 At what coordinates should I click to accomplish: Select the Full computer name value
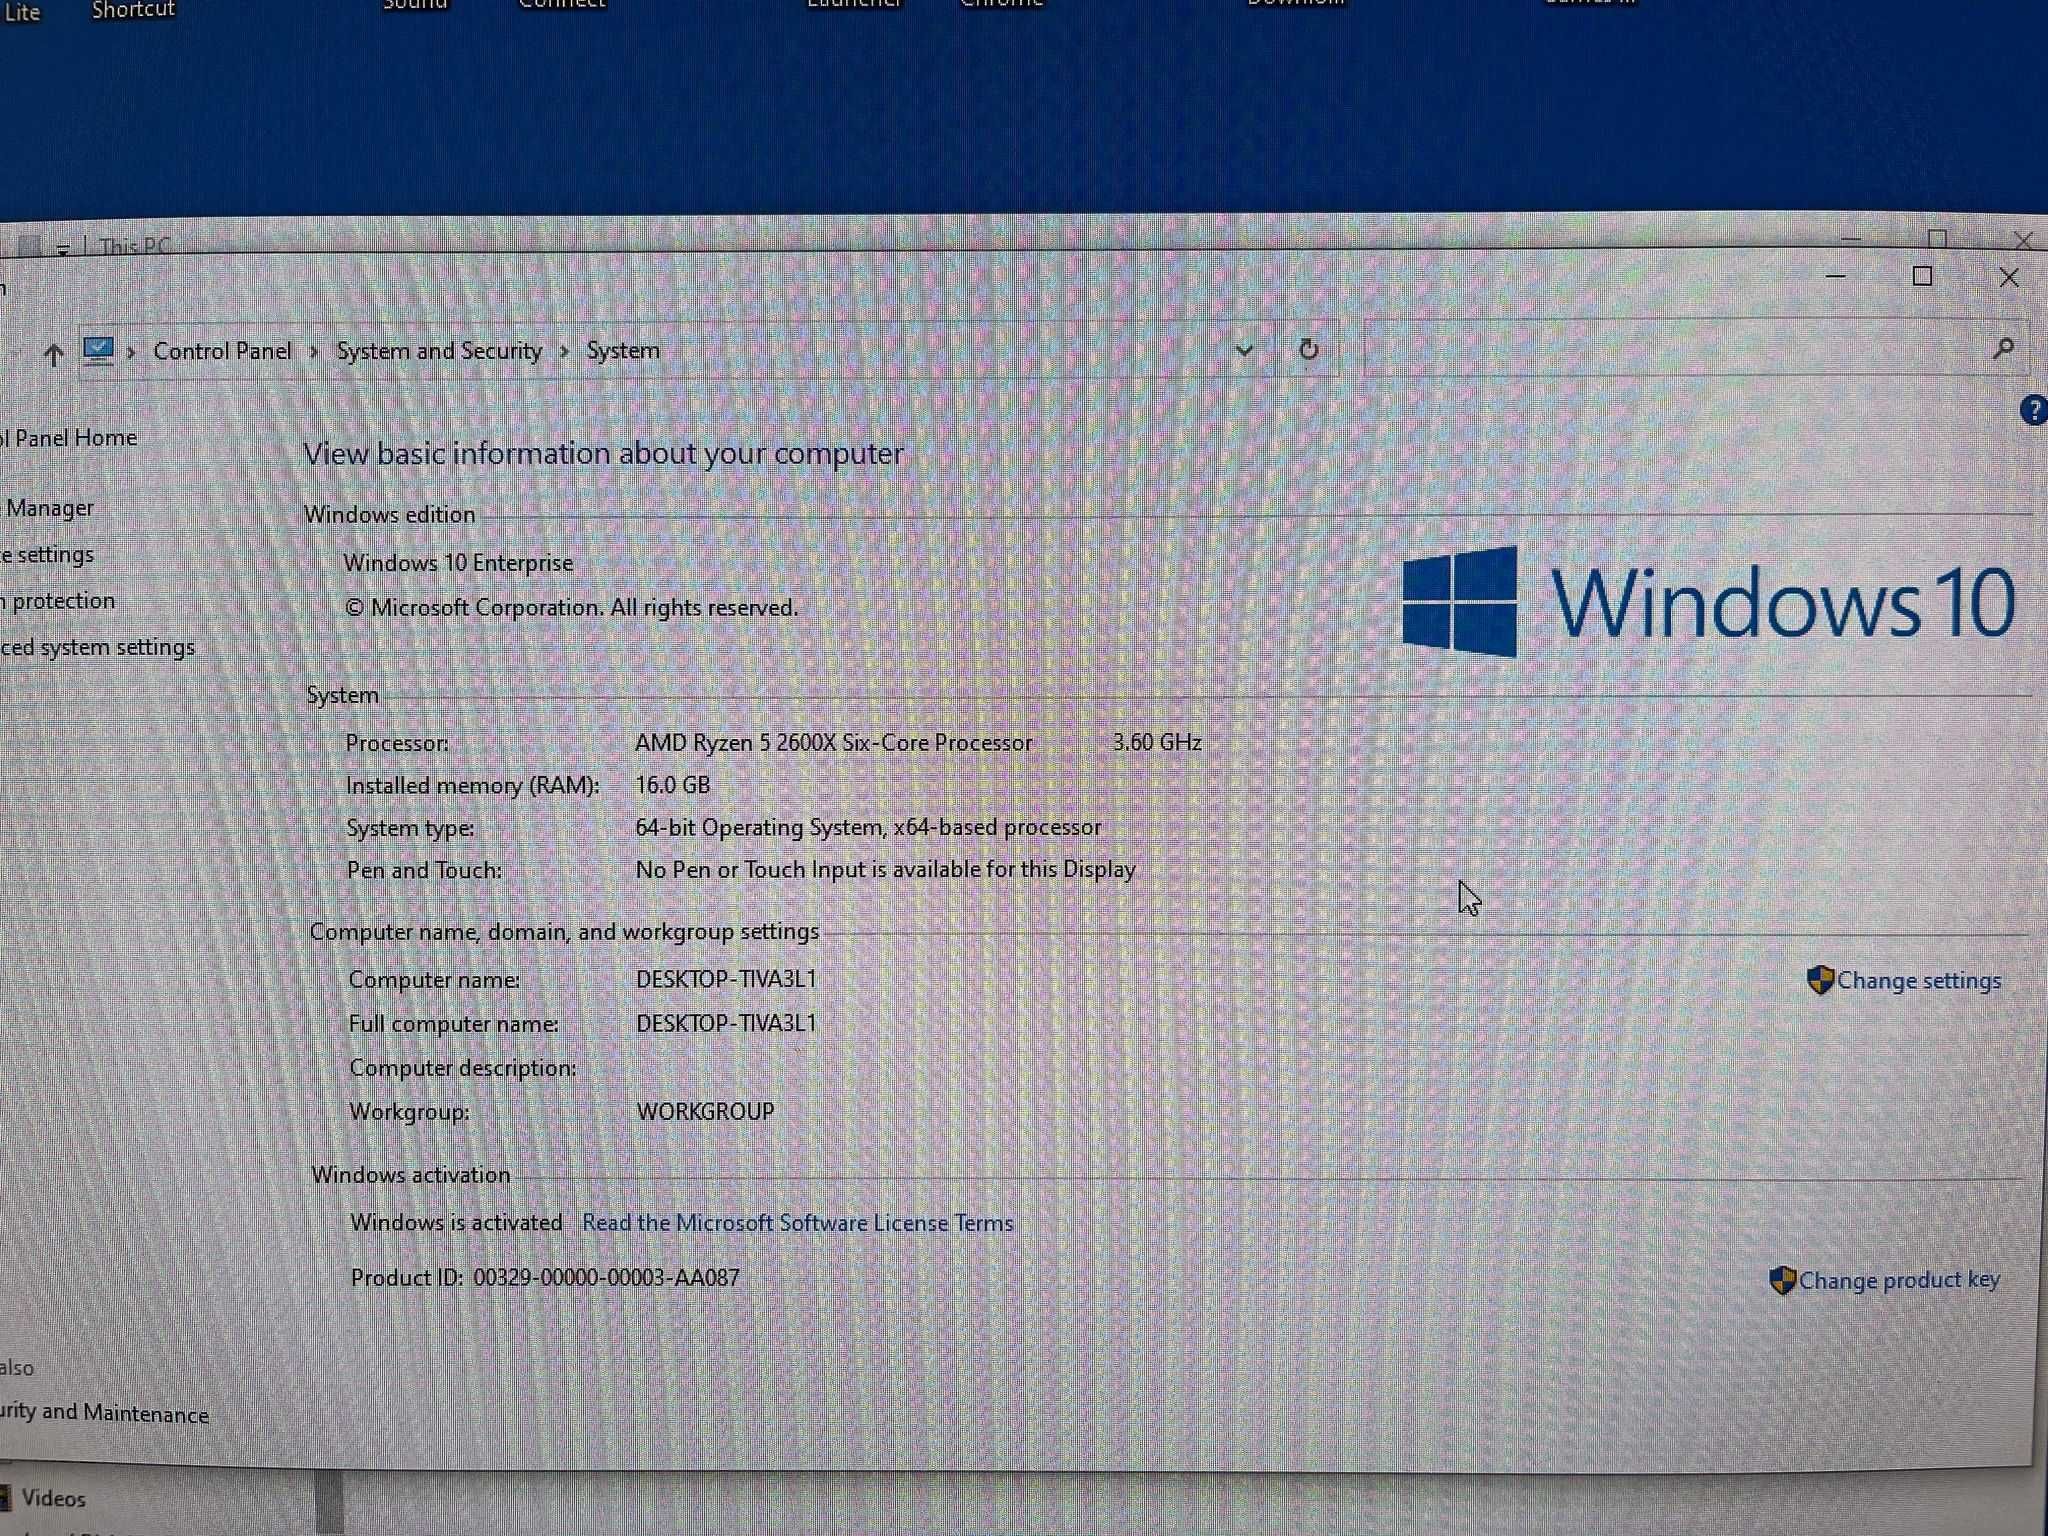click(726, 1023)
